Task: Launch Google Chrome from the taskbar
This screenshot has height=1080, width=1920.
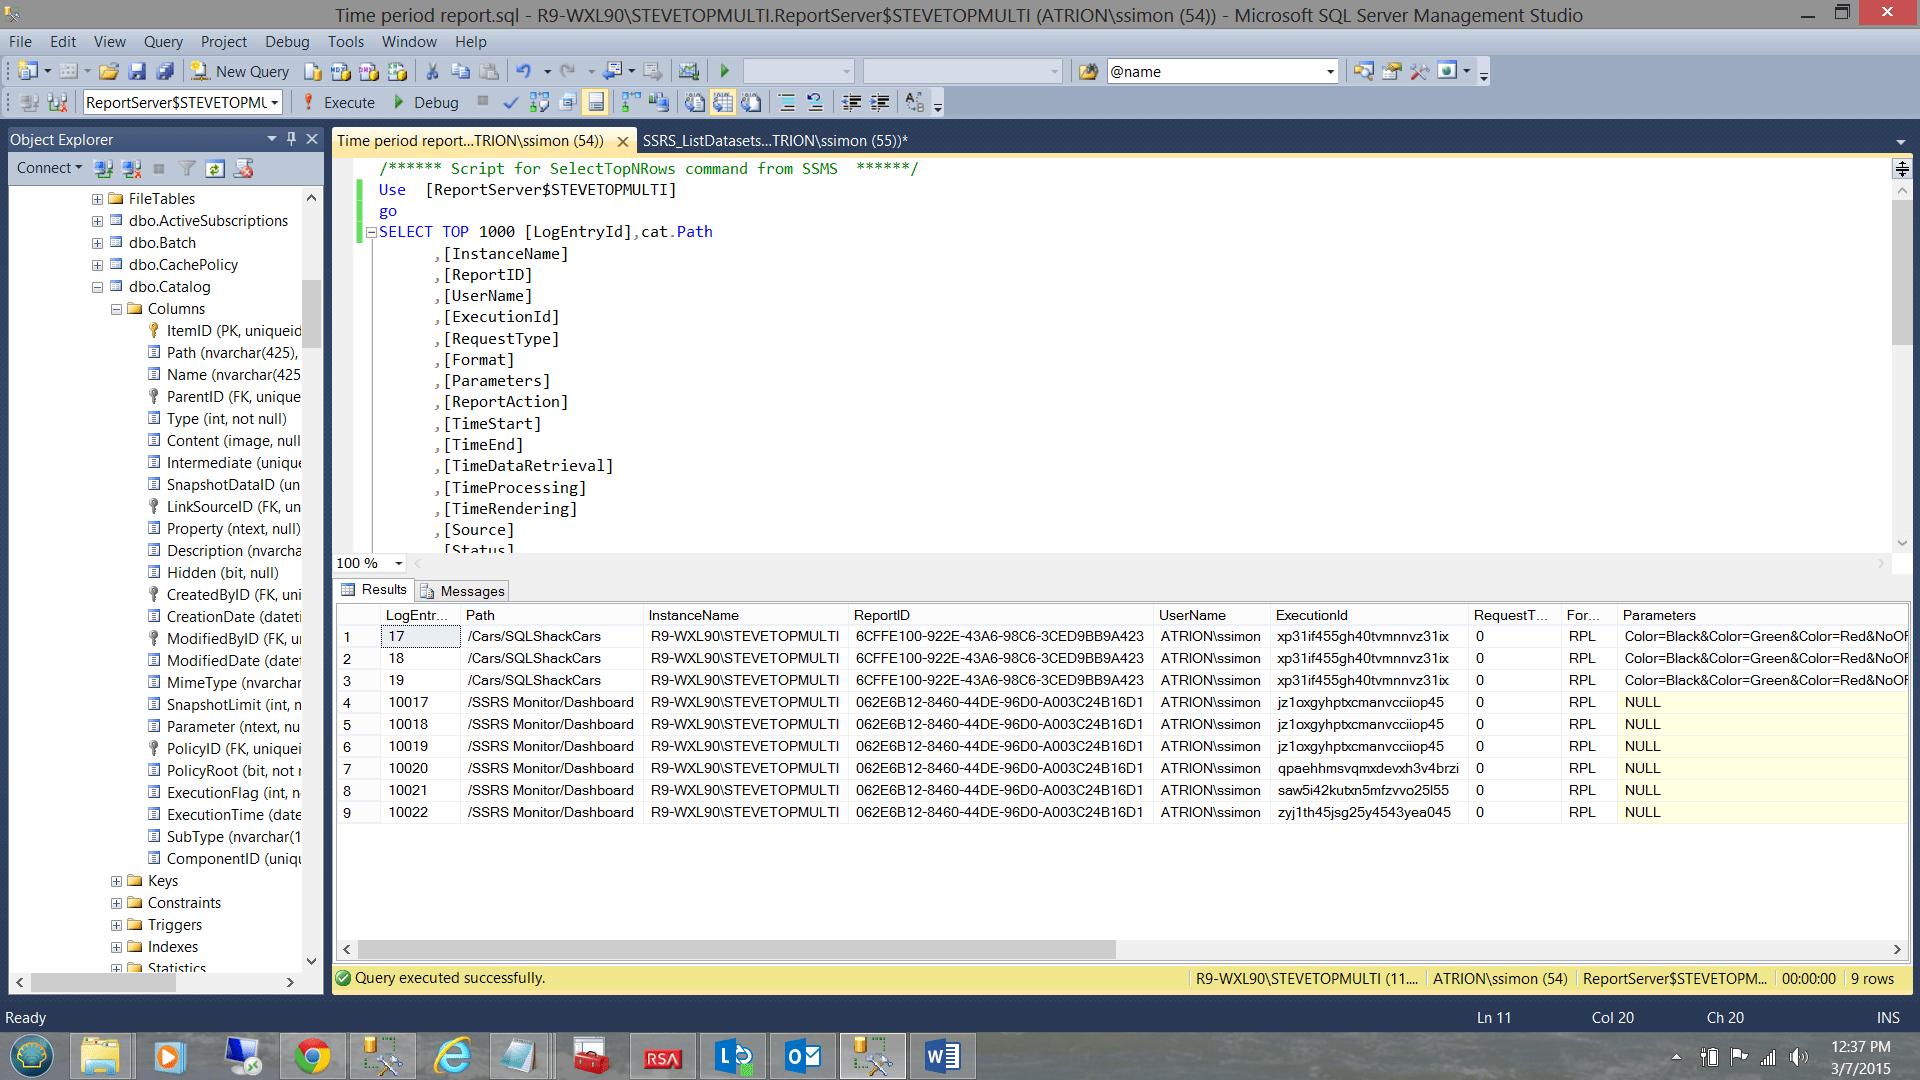Action: pyautogui.click(x=313, y=1055)
